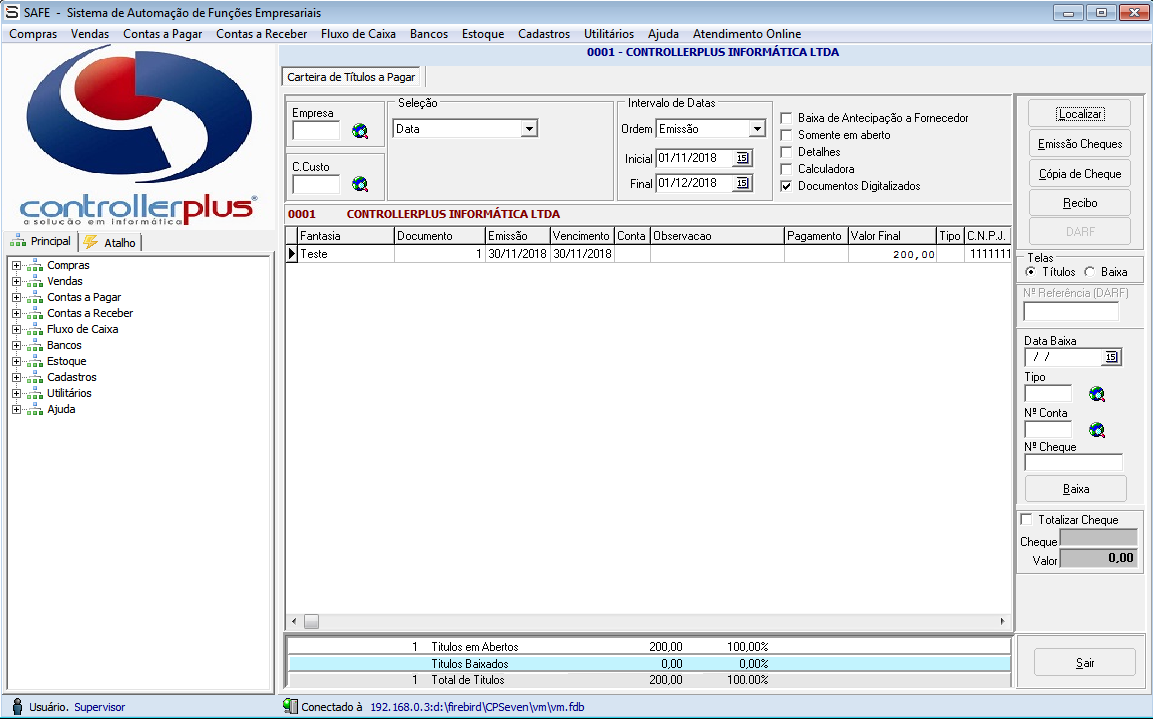Image resolution: width=1153 pixels, height=719 pixels.
Task: Click the user icon in status bar
Action: tap(18, 707)
